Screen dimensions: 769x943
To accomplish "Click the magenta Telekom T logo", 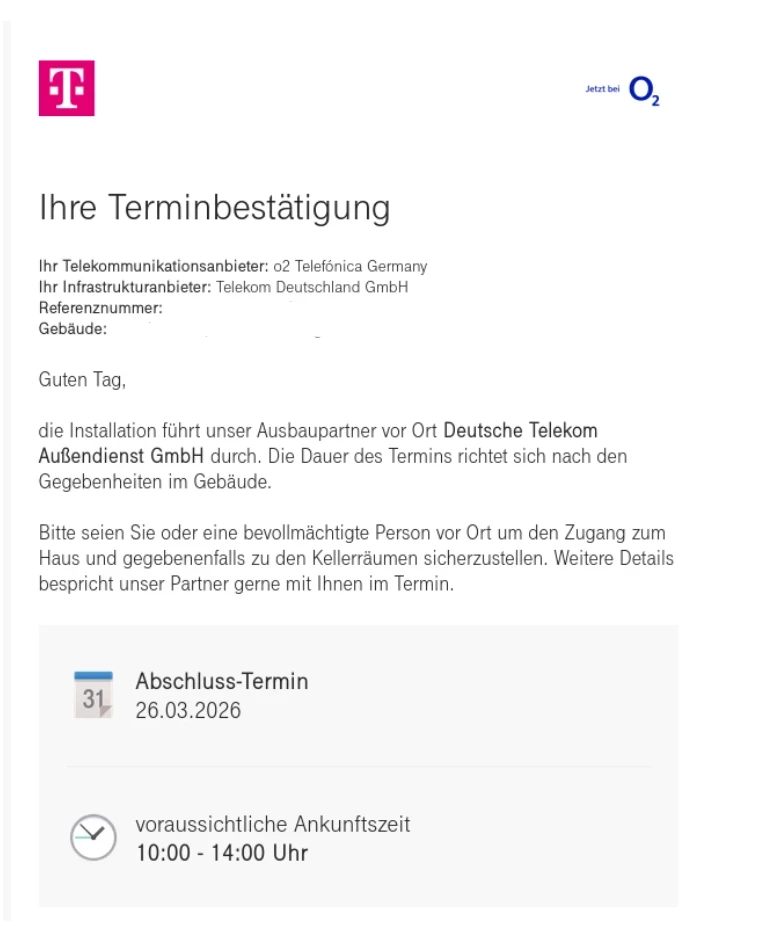I will point(67,88).
